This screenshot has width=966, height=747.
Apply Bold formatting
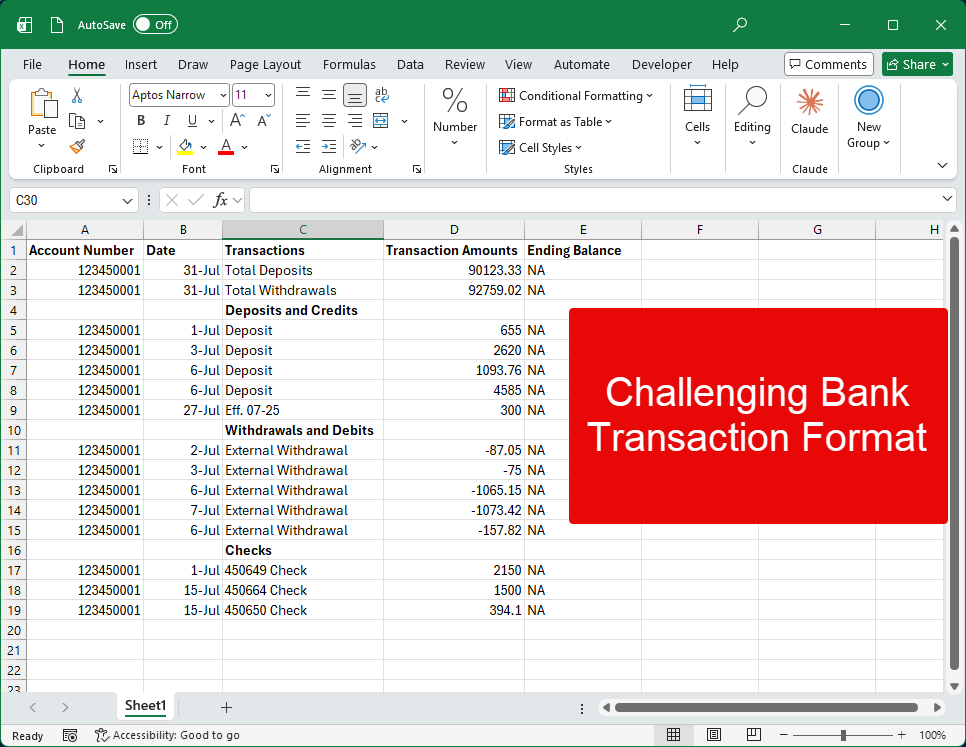click(x=141, y=121)
